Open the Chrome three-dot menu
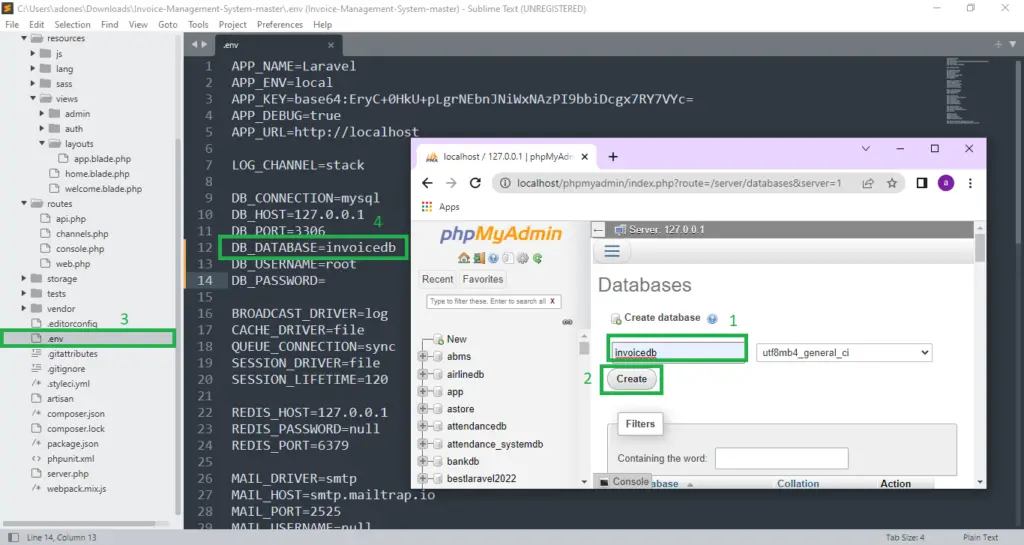The width and height of the screenshot is (1024, 545). 970,183
